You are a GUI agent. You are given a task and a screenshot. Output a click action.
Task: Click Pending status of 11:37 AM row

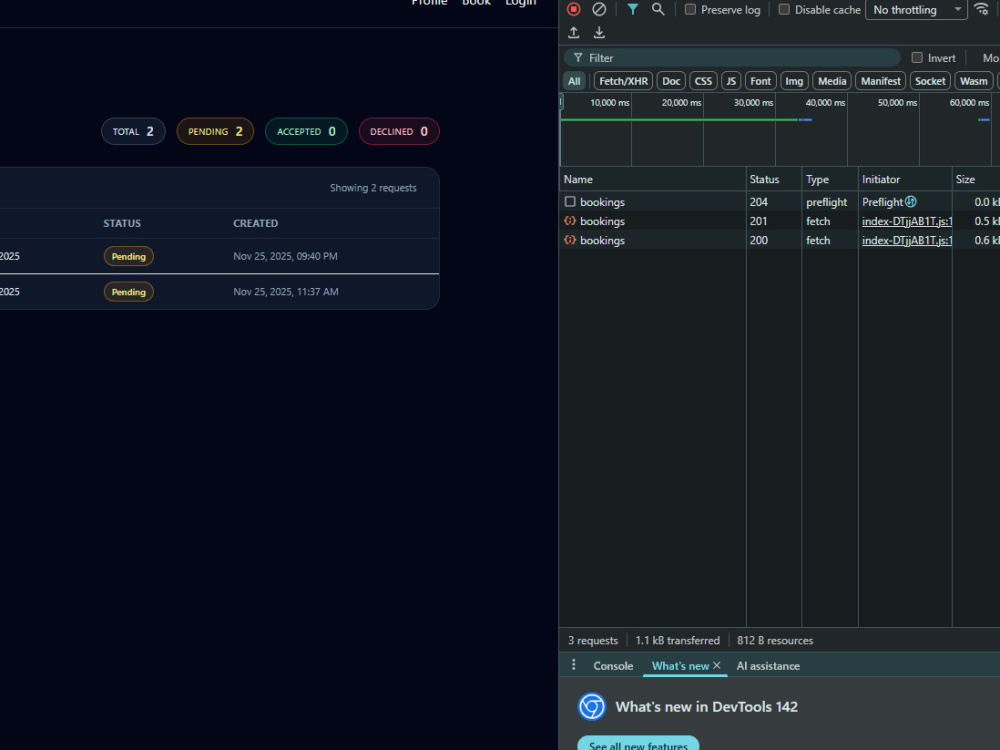click(x=128, y=292)
